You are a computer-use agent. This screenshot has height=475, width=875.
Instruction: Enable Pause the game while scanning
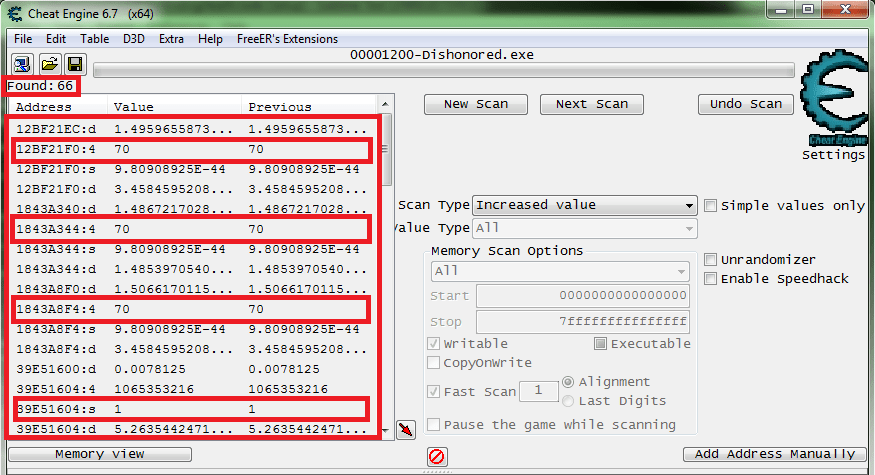(433, 425)
